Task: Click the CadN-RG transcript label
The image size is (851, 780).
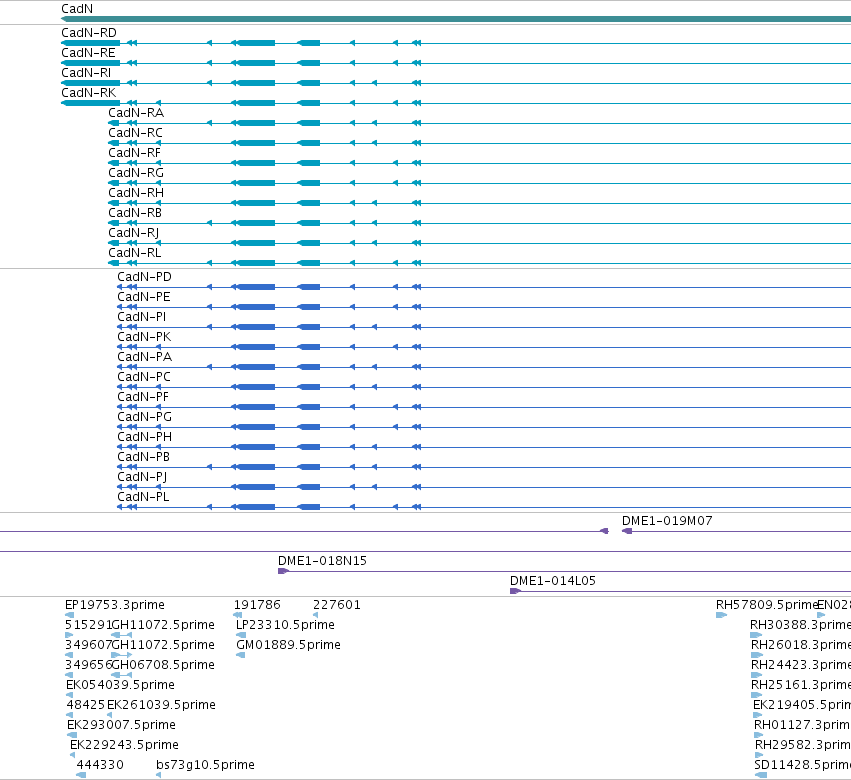Action: pyautogui.click(x=136, y=173)
